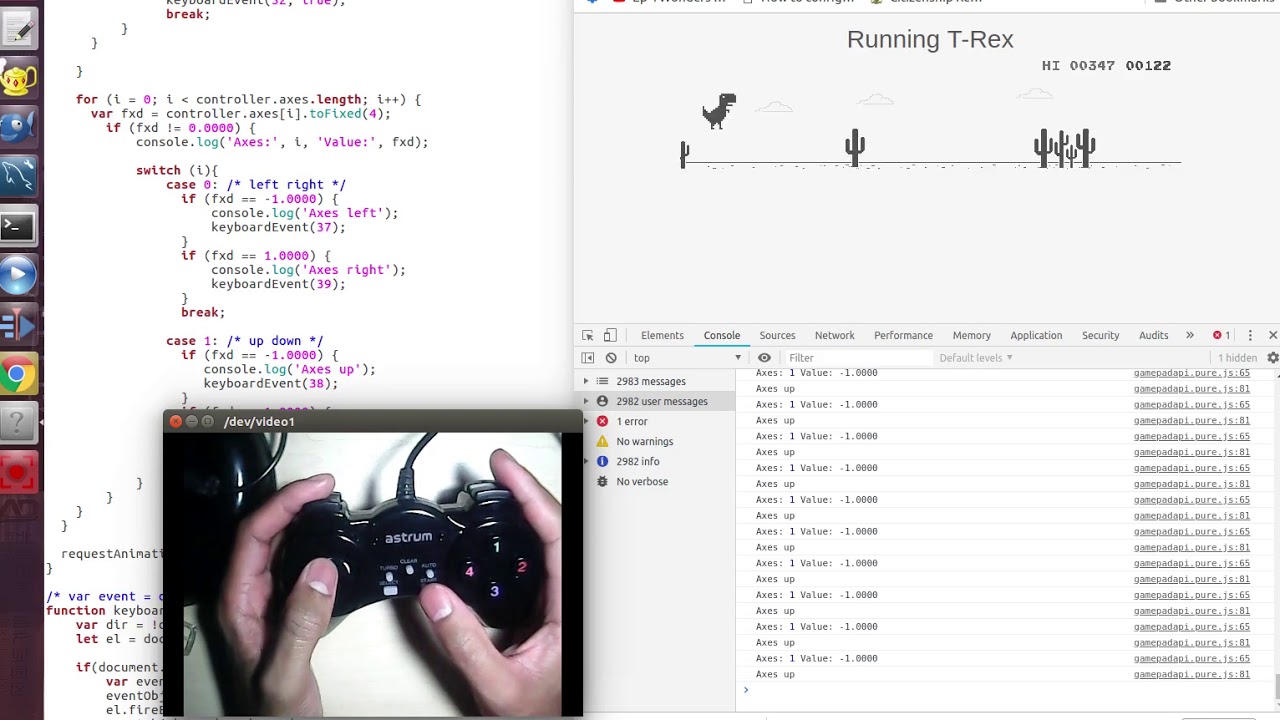Select the 'No verbose' sidebar row
1280x720 pixels.
coord(656,481)
